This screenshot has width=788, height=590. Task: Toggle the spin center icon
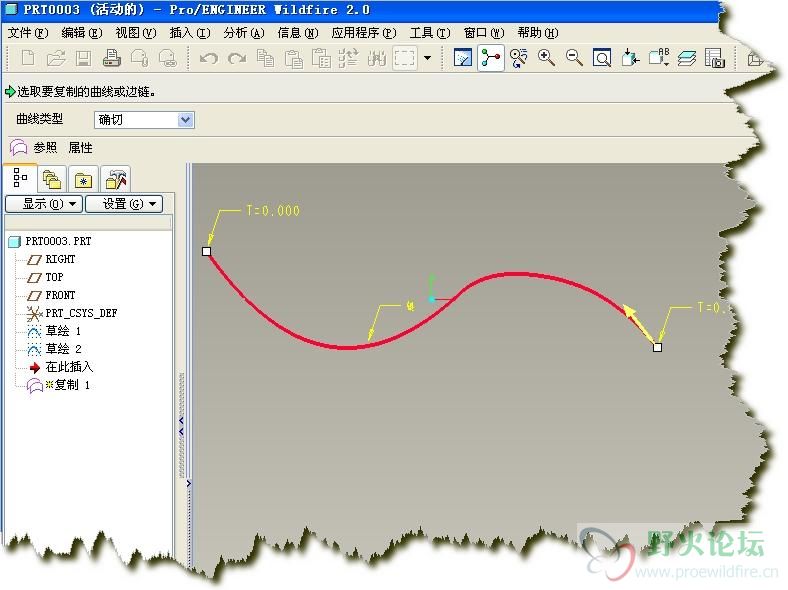[x=490, y=58]
